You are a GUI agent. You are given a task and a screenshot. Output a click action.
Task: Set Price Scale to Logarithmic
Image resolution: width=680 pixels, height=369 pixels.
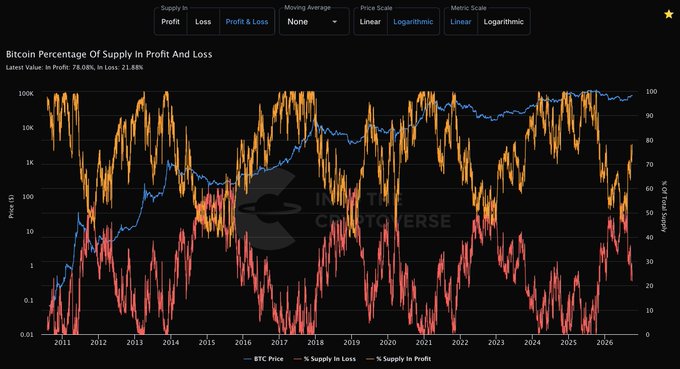coord(413,22)
